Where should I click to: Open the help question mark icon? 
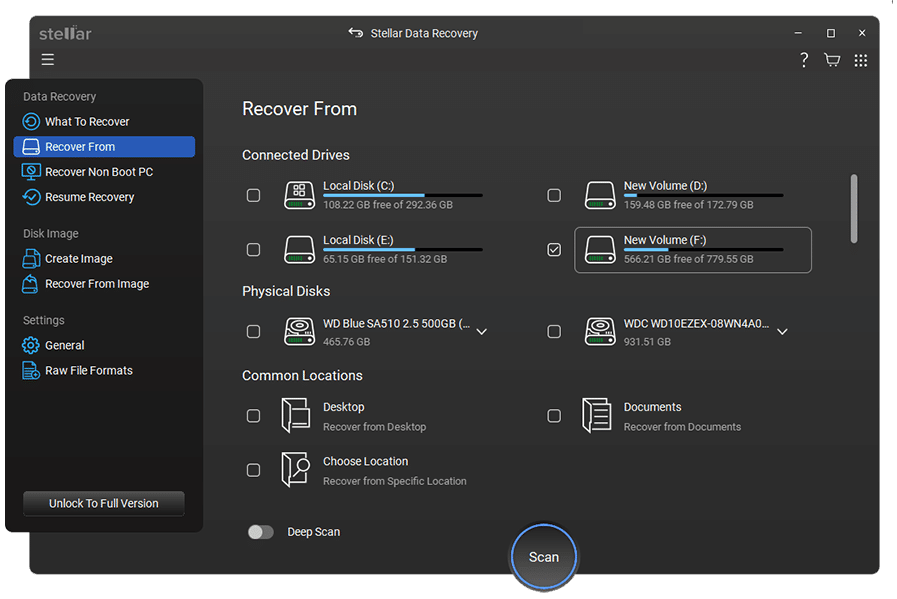tap(804, 60)
